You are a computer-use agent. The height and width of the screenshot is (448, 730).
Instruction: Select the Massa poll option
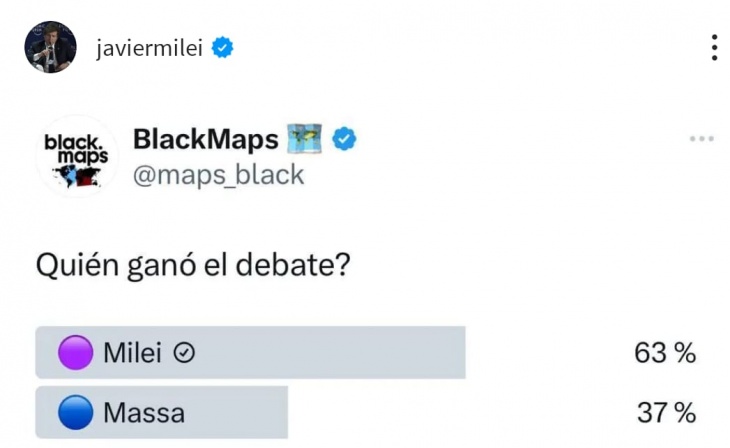click(x=162, y=413)
